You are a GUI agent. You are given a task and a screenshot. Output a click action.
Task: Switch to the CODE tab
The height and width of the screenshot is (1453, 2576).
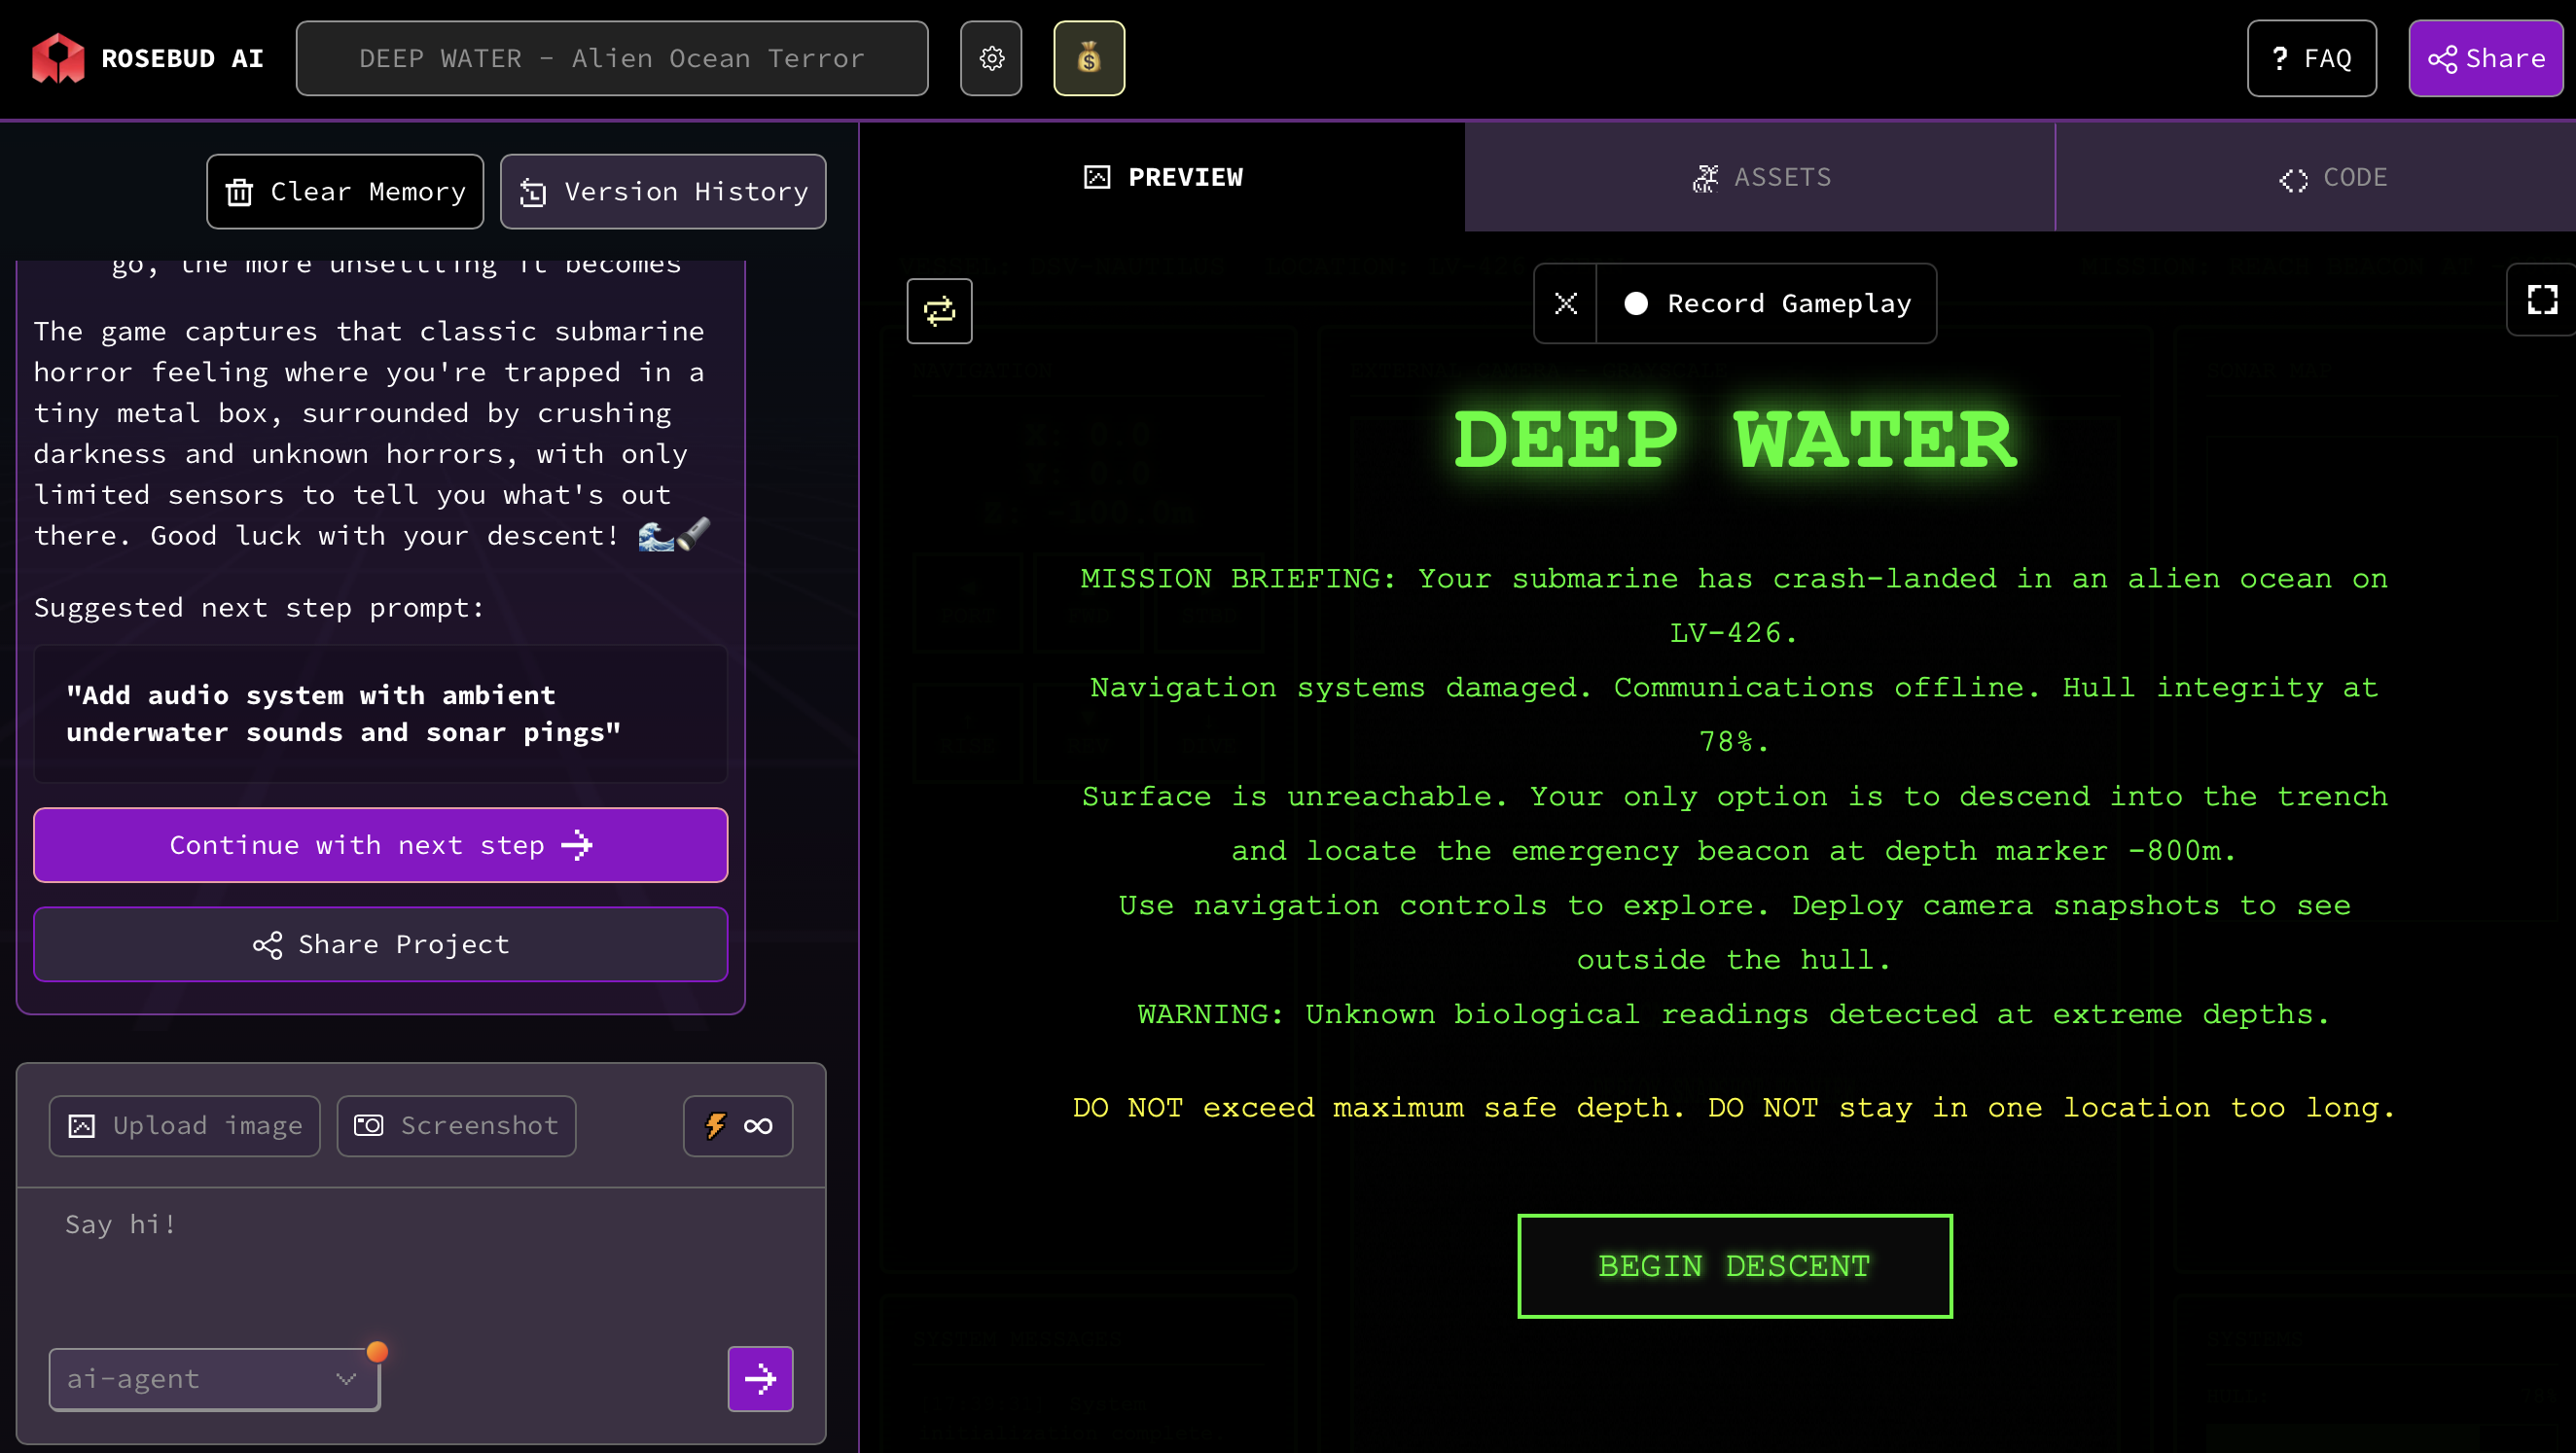click(x=2332, y=177)
